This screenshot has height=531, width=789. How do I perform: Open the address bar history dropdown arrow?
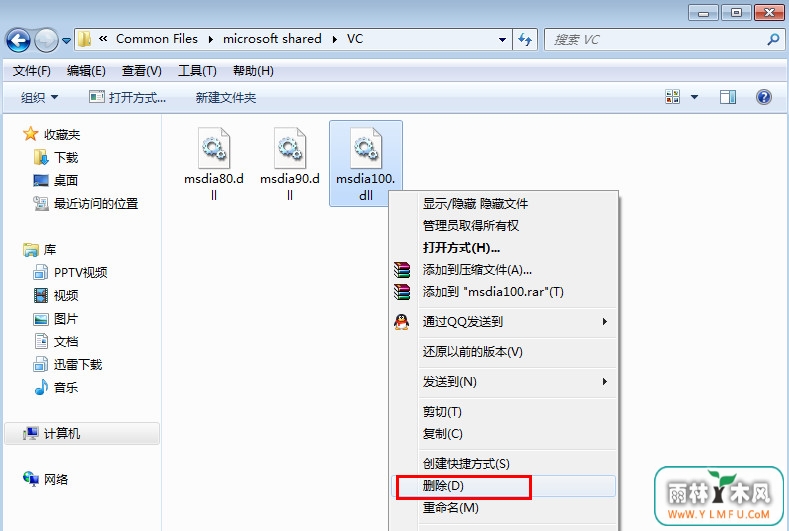click(502, 40)
